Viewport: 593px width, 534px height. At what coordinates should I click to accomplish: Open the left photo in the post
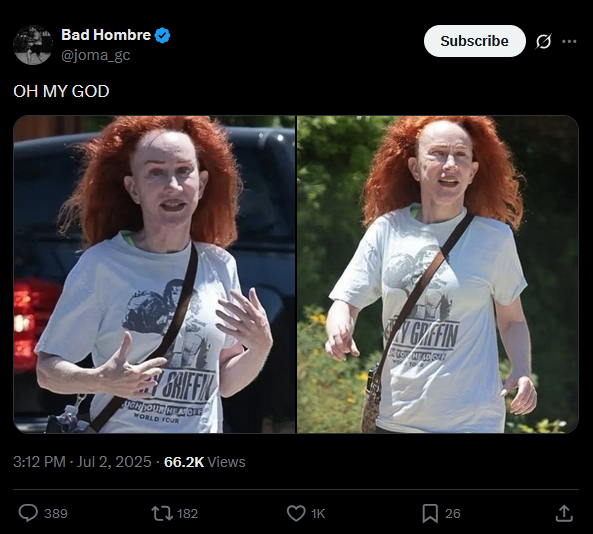tap(154, 274)
